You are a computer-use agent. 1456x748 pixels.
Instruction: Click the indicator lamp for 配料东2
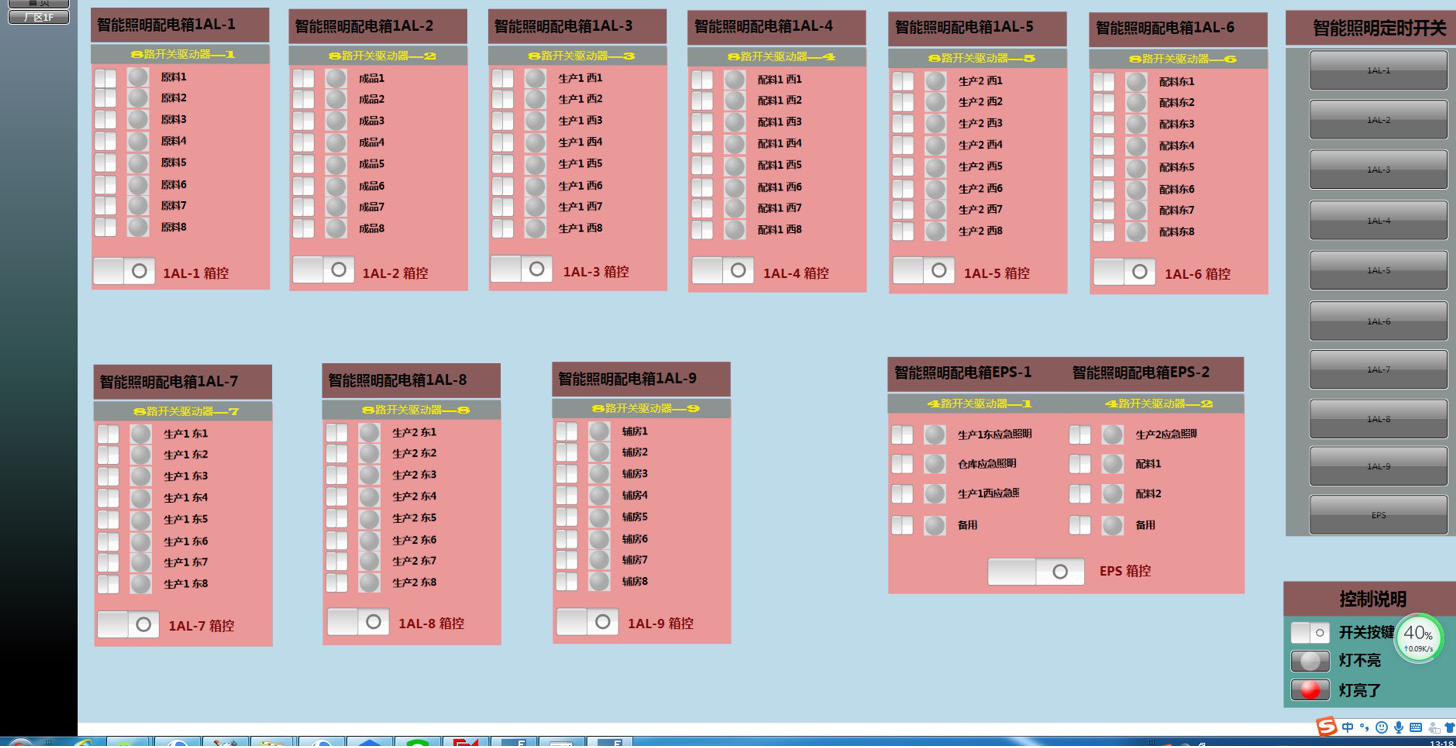[1136, 103]
